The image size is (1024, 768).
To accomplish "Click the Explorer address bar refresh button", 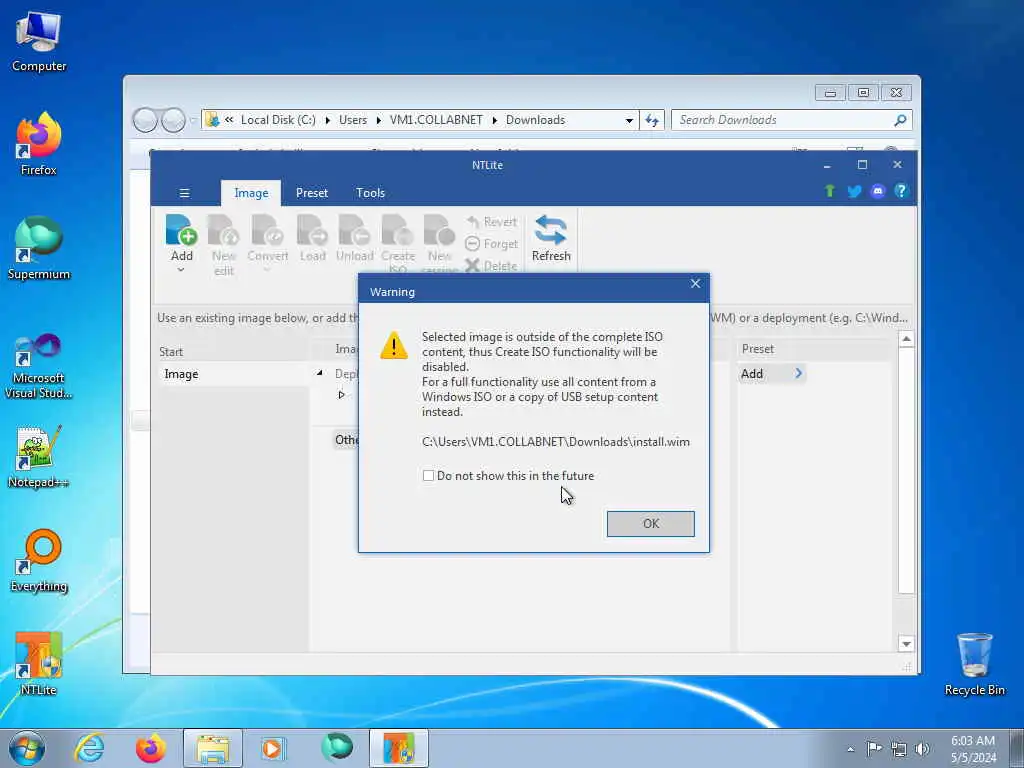I will [652, 120].
